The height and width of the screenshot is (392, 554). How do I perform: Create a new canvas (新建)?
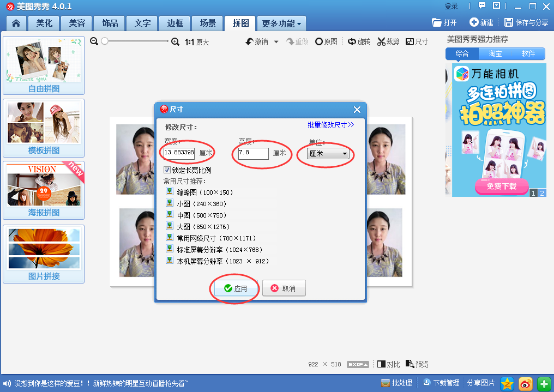(481, 22)
